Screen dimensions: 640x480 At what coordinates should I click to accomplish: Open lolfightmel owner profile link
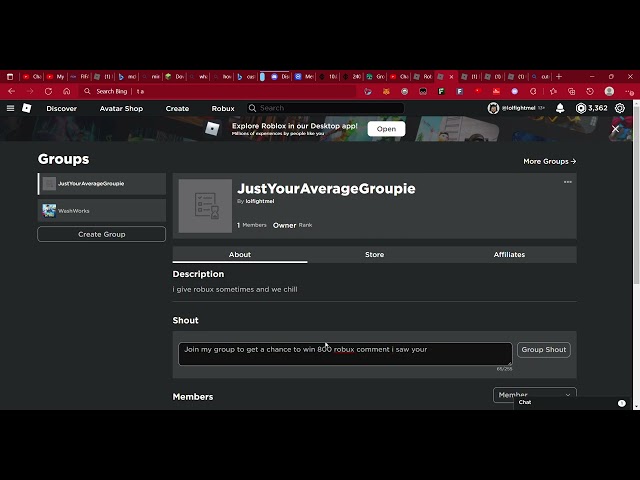tap(260, 201)
